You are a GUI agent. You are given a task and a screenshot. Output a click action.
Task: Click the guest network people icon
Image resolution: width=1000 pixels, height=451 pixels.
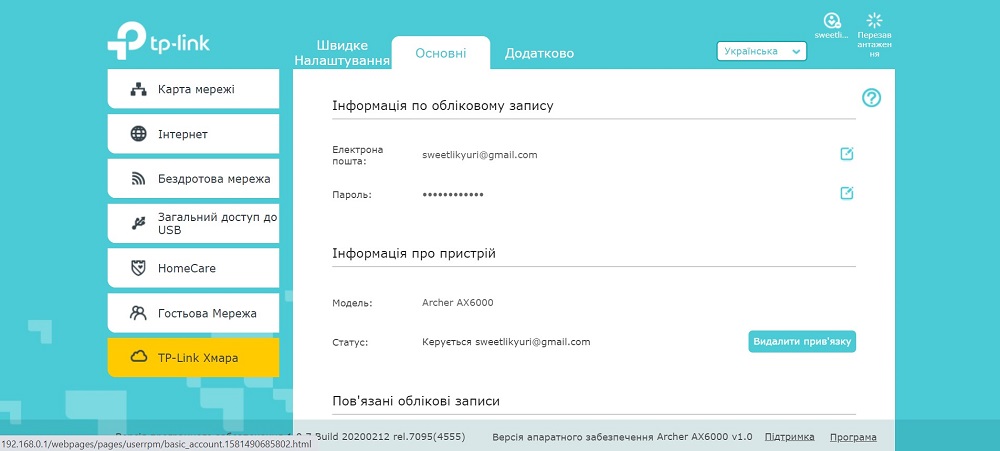click(138, 313)
